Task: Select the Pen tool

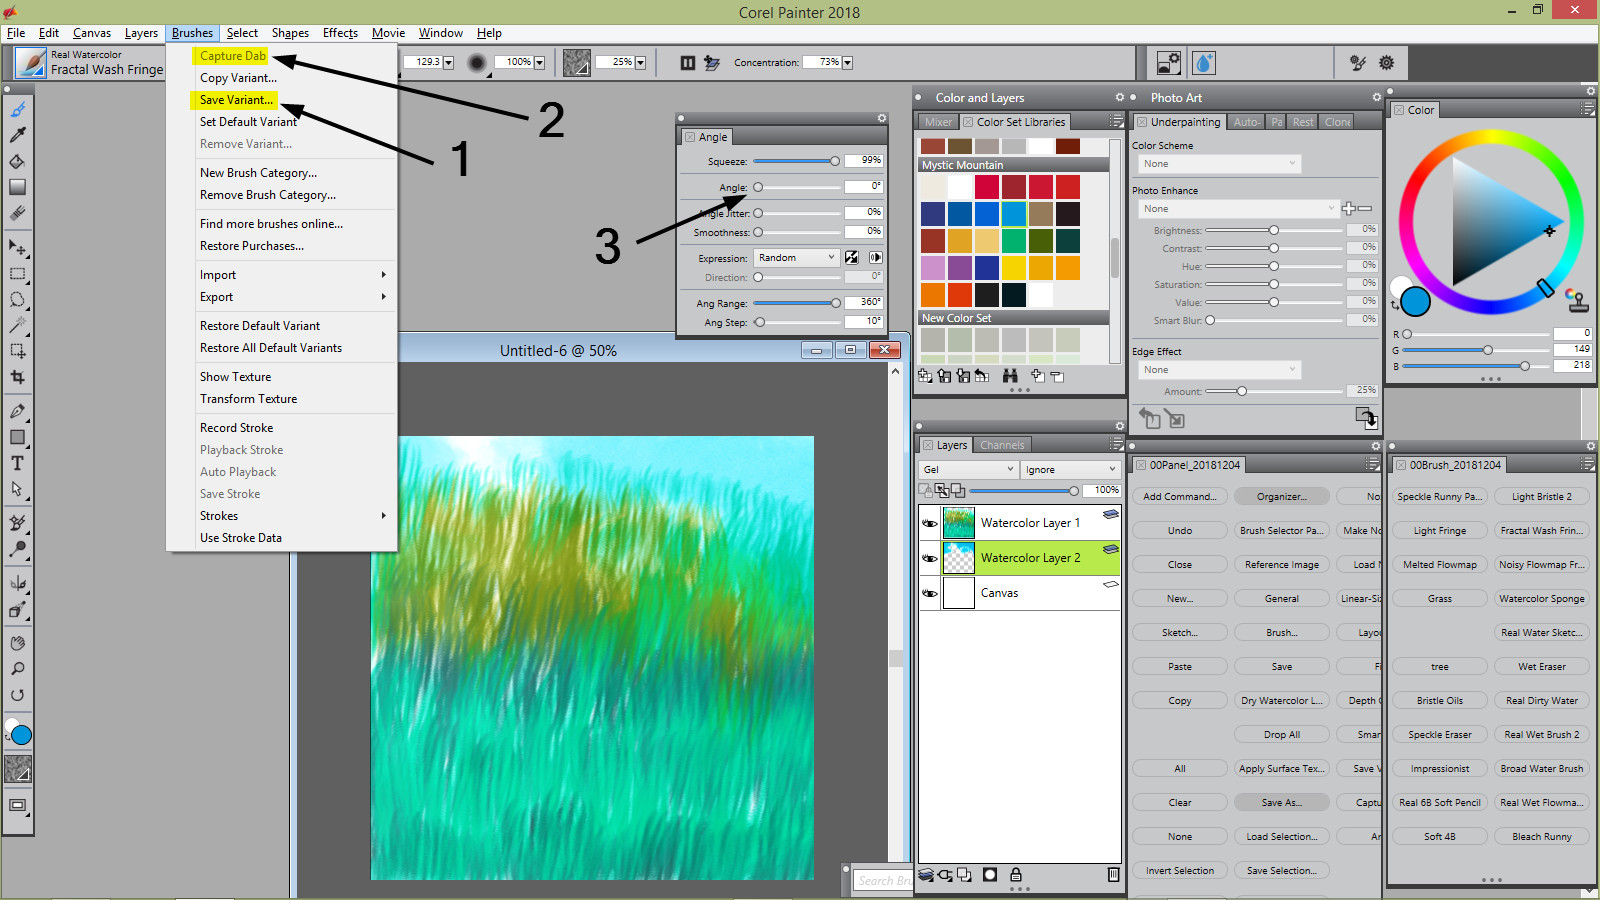Action: pos(17,411)
